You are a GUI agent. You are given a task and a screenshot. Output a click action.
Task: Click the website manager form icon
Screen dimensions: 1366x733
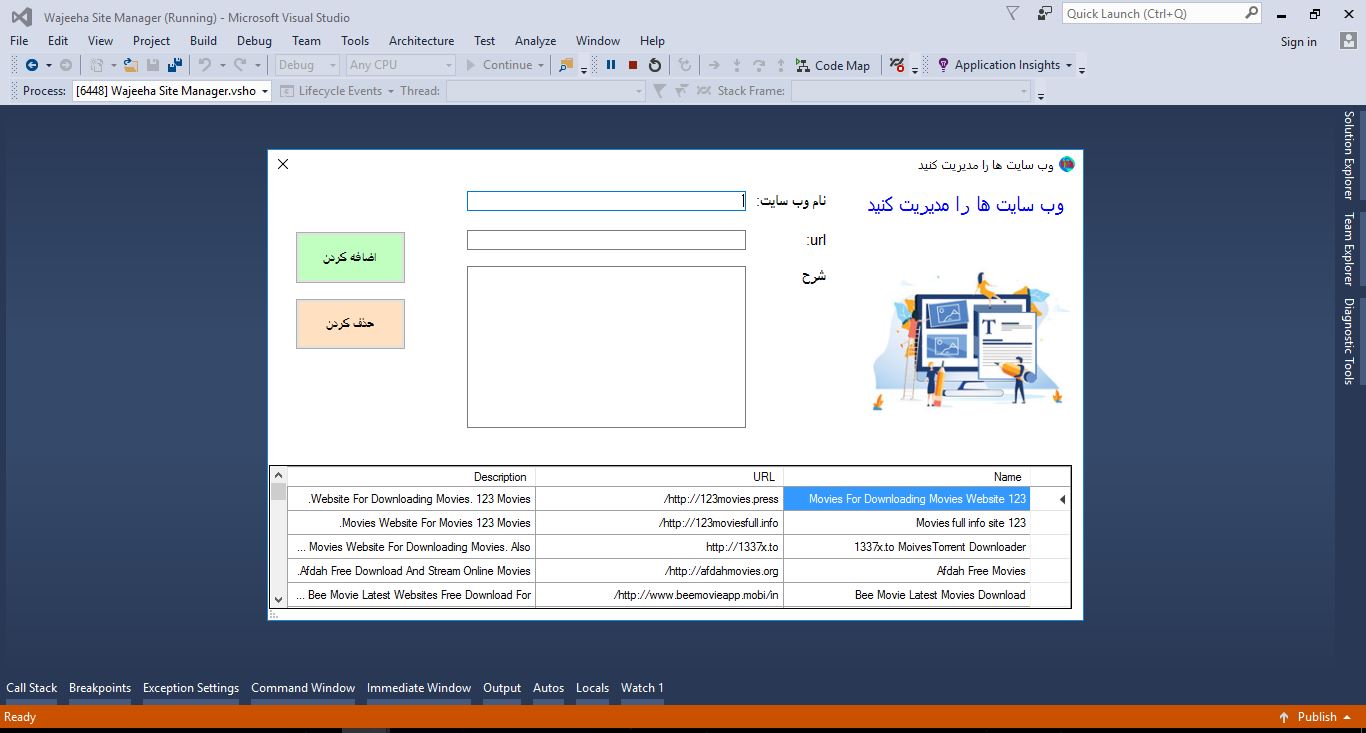[x=1067, y=164]
